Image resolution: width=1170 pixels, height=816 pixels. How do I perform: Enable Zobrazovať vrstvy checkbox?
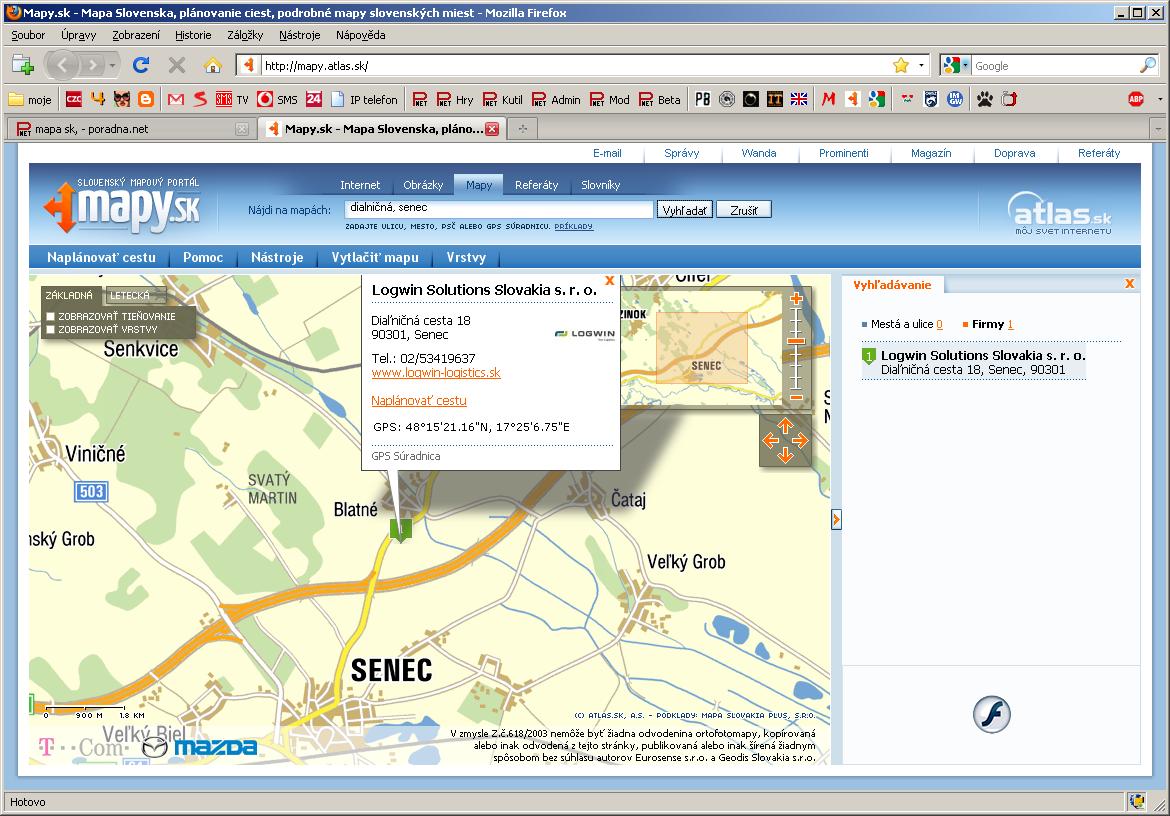[50, 329]
